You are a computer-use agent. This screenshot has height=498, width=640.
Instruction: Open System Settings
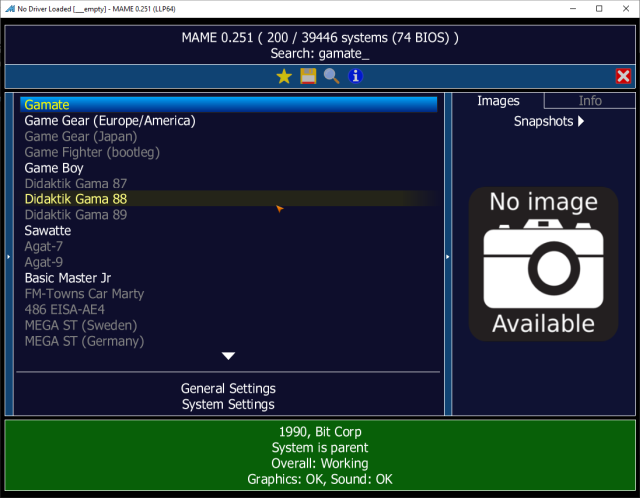click(228, 405)
